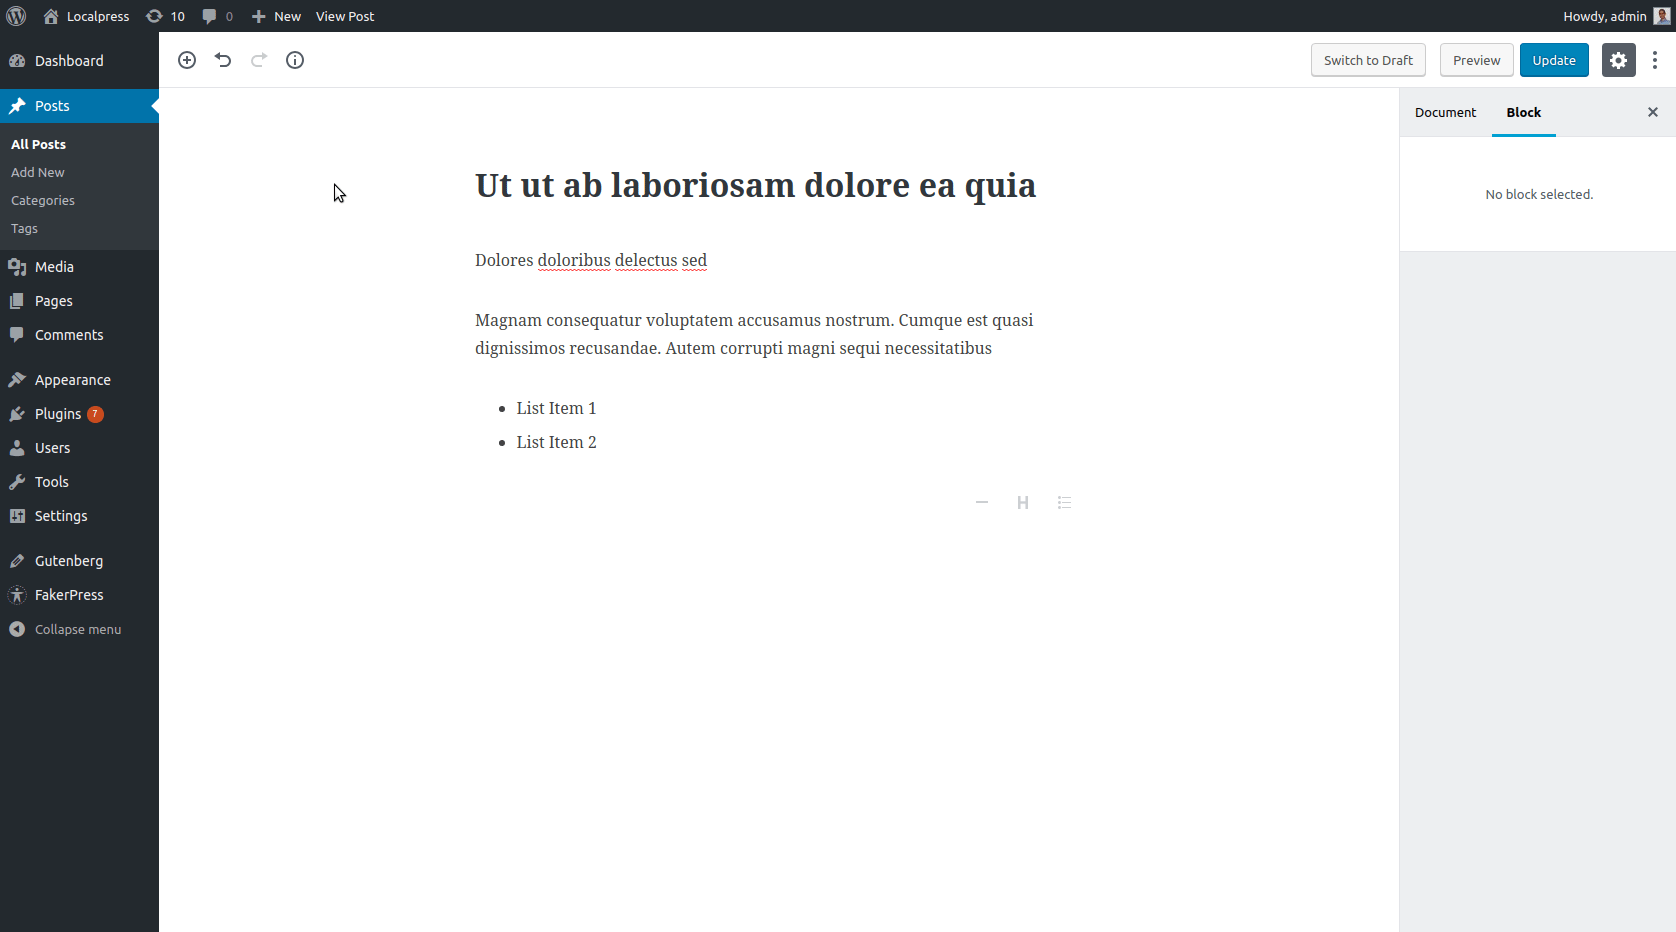This screenshot has width=1676, height=932.
Task: Insert a heading block shortcut
Action: [x=1023, y=502]
